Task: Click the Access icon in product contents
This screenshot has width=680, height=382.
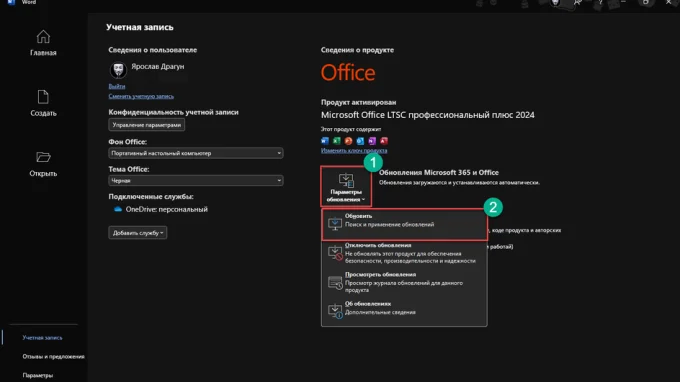Action: tap(384, 140)
